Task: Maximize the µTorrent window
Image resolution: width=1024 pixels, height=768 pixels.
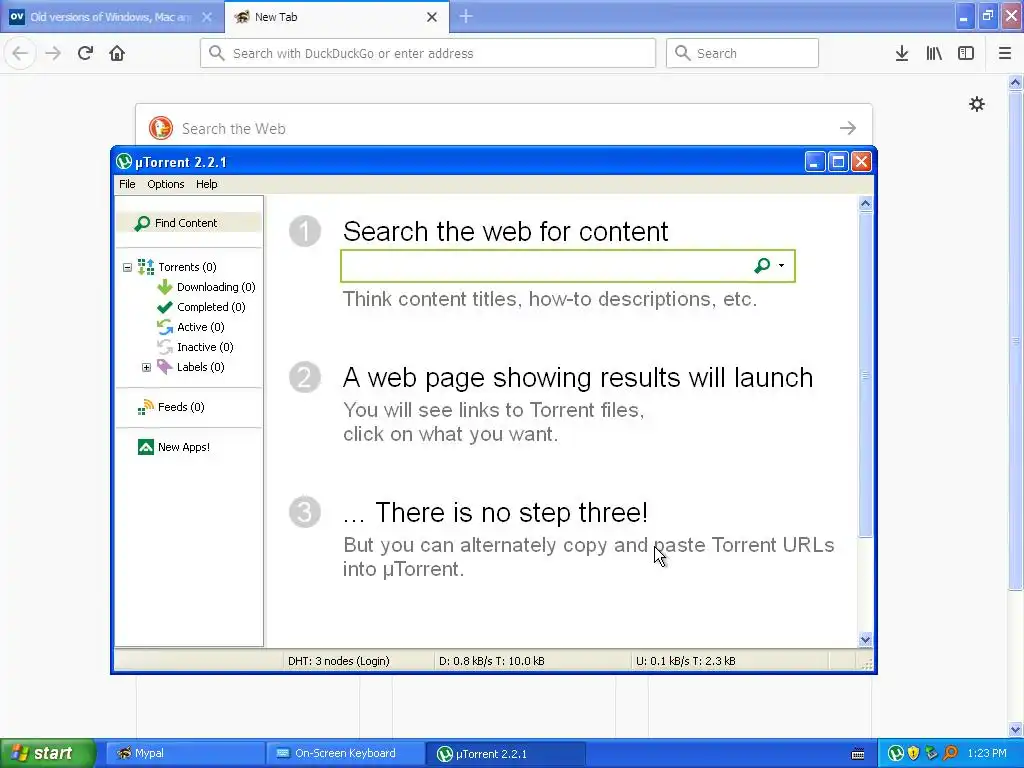Action: (838, 161)
